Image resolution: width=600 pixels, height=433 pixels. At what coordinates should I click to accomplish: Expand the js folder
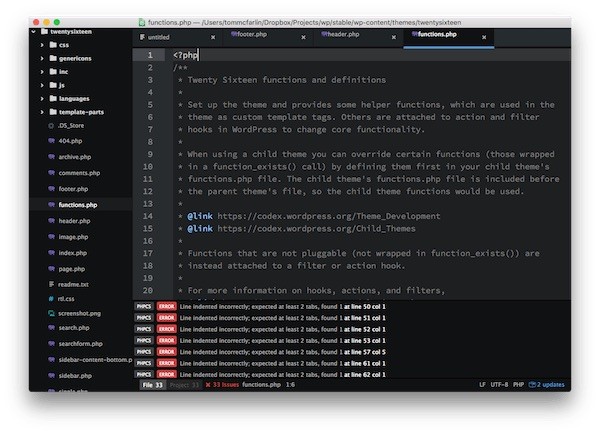[x=42, y=85]
